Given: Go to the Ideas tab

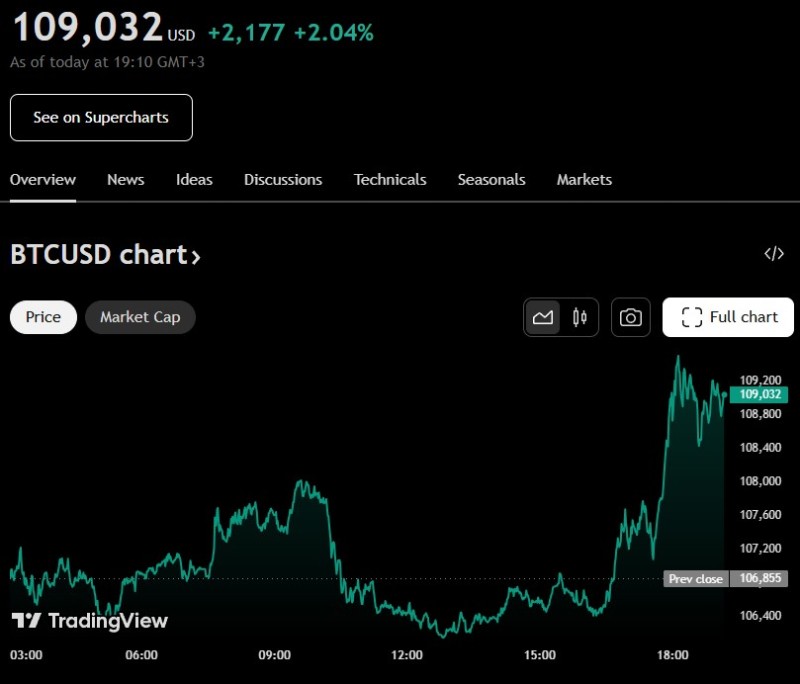Looking at the screenshot, I should point(194,180).
